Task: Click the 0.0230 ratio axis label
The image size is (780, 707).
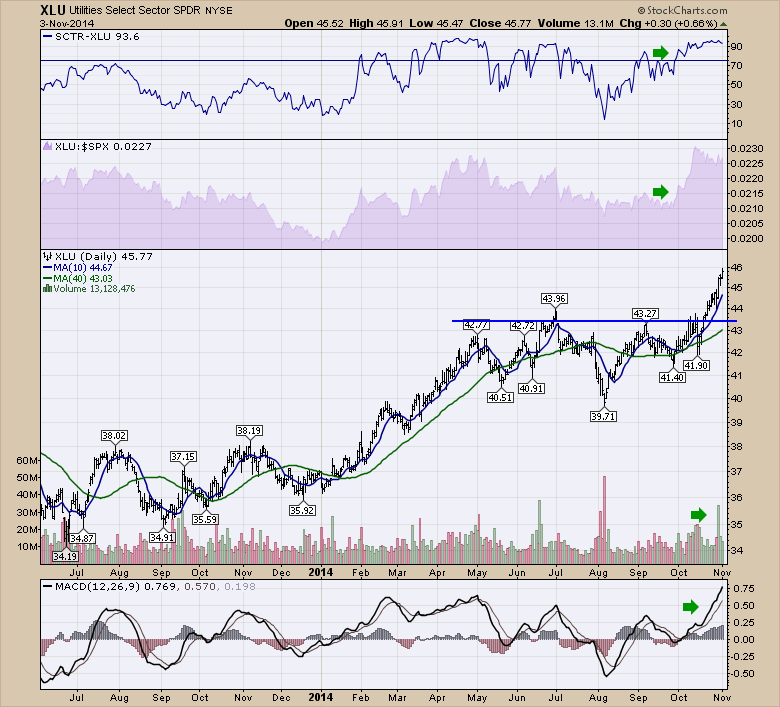Action: 746,148
